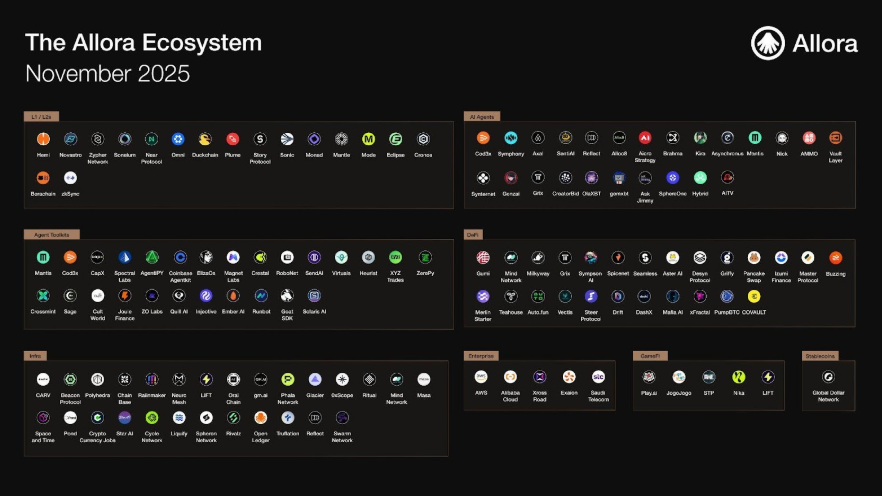Click the Polyhedra icon

pyautogui.click(x=98, y=380)
